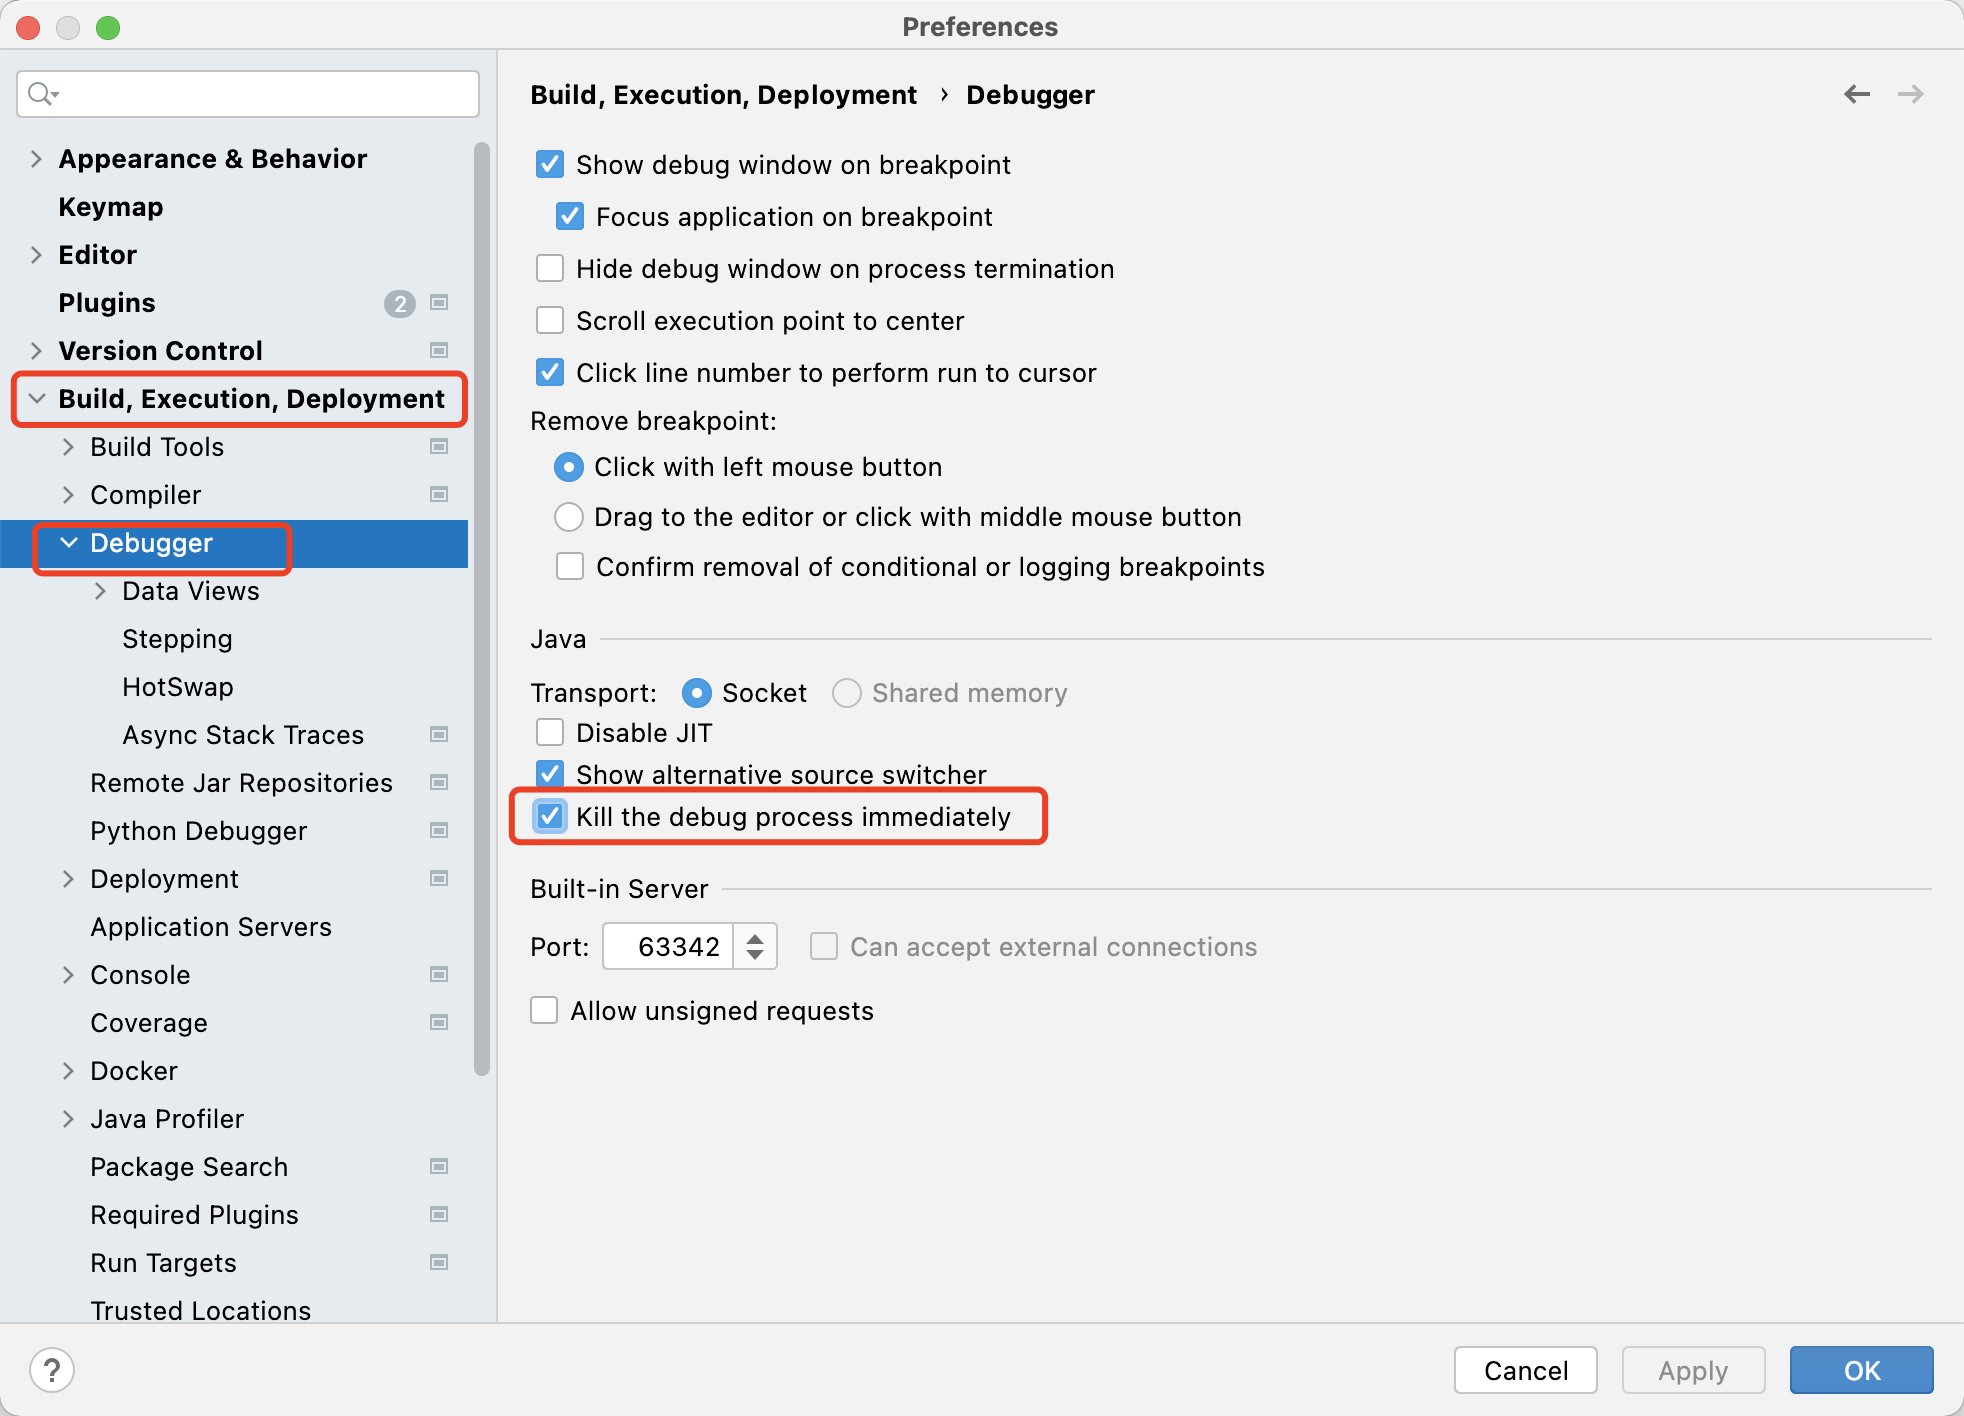Click the in-place settings icon next to Plugins
This screenshot has height=1416, width=1964.
[x=439, y=303]
